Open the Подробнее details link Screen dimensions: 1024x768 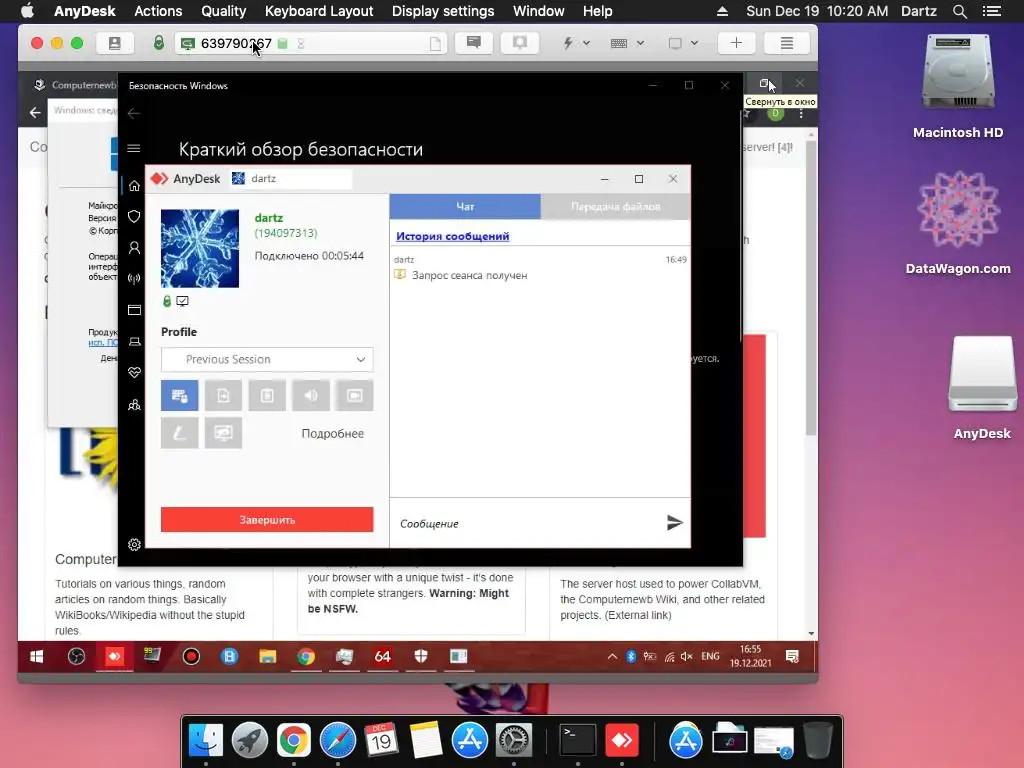332,434
